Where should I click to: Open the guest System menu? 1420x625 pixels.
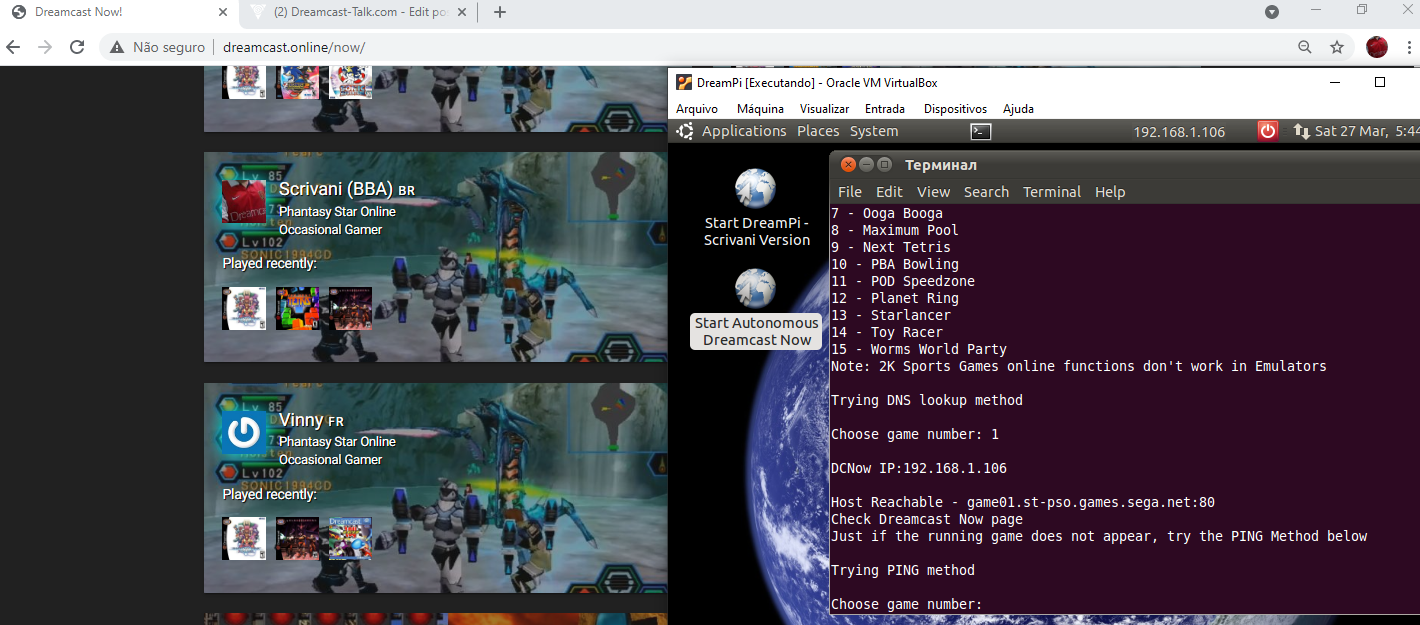[x=874, y=131]
